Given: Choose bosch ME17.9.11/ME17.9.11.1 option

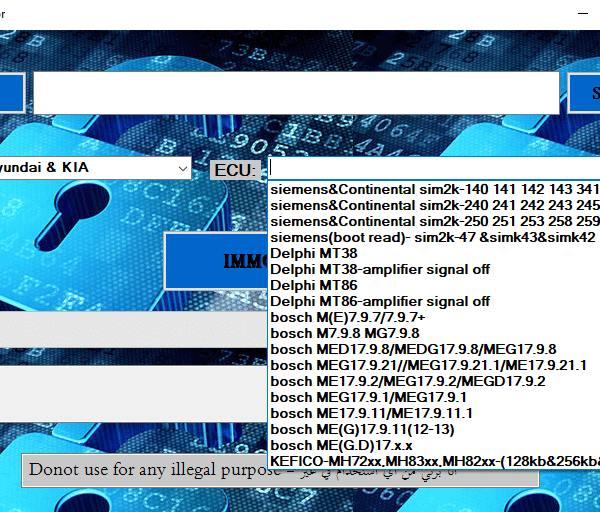Looking at the screenshot, I should tap(371, 413).
